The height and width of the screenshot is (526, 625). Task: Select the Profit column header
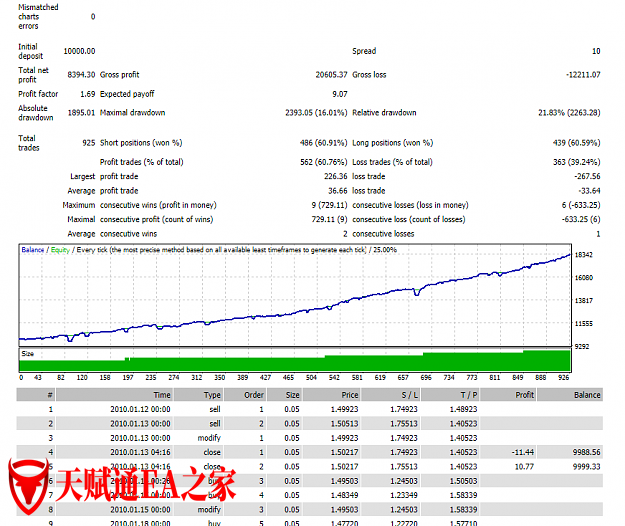click(x=521, y=395)
